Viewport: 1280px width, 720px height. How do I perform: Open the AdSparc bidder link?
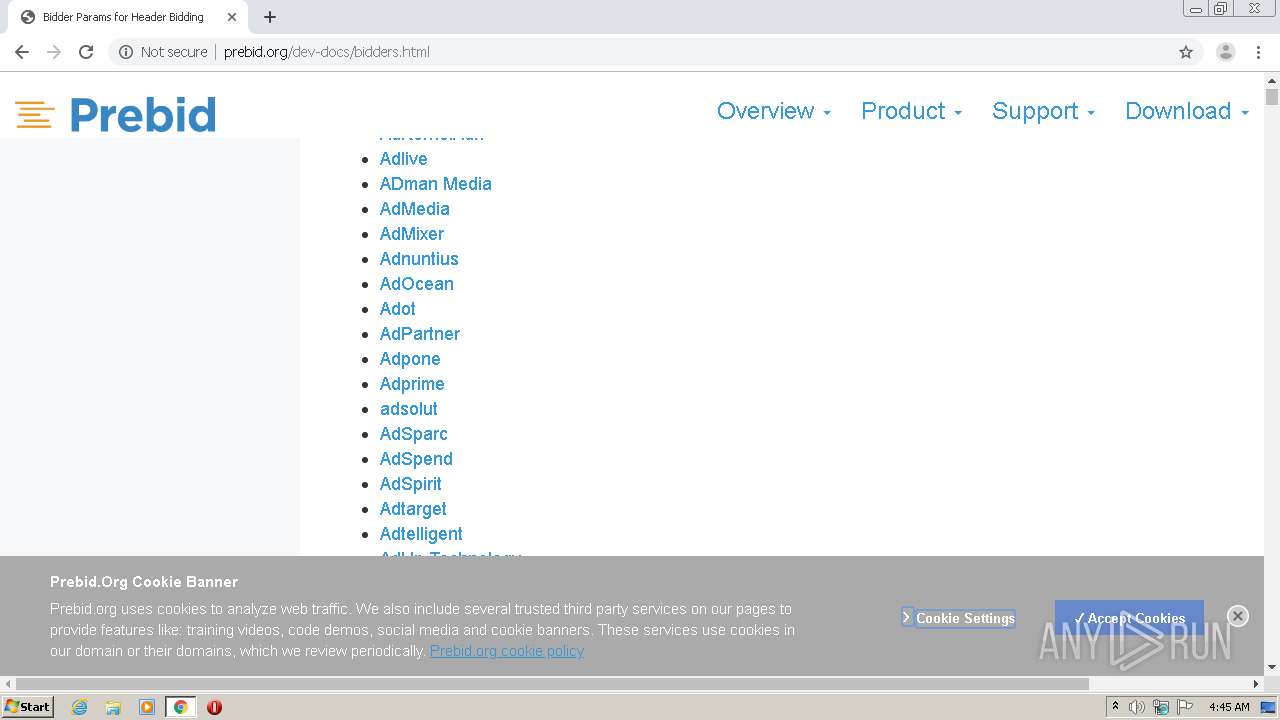[413, 434]
